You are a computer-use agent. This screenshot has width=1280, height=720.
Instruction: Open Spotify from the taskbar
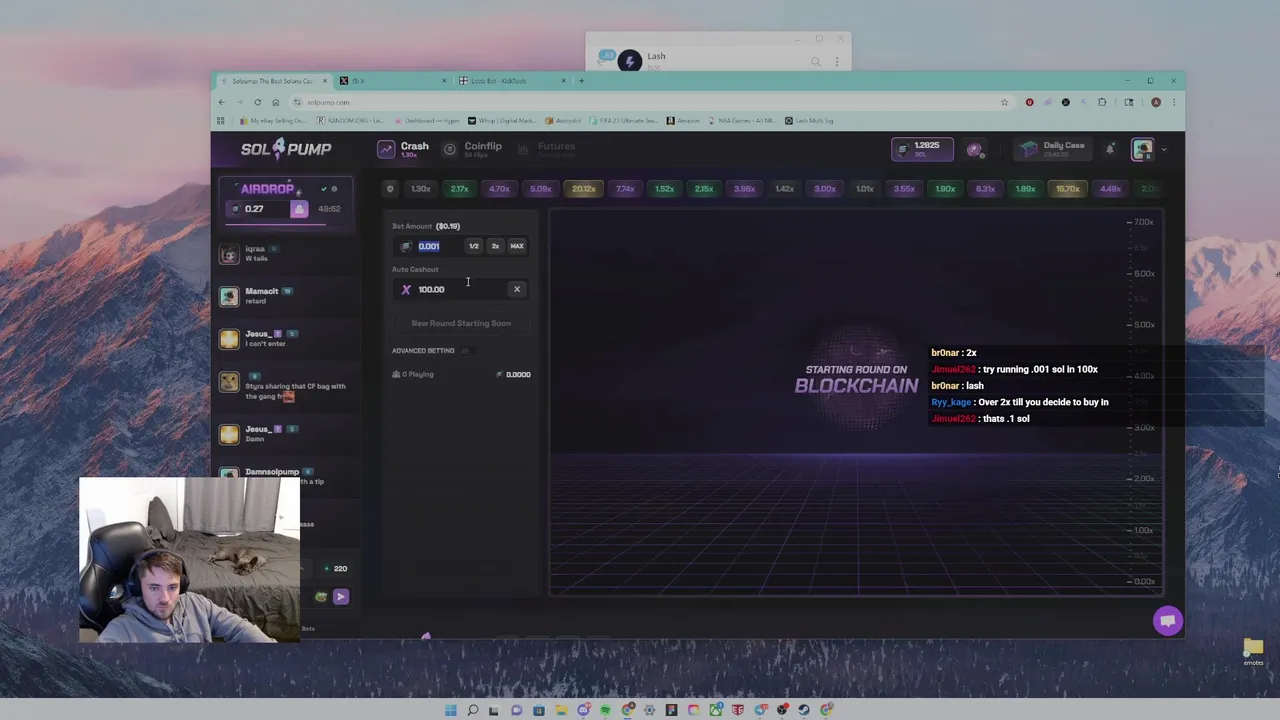(605, 710)
